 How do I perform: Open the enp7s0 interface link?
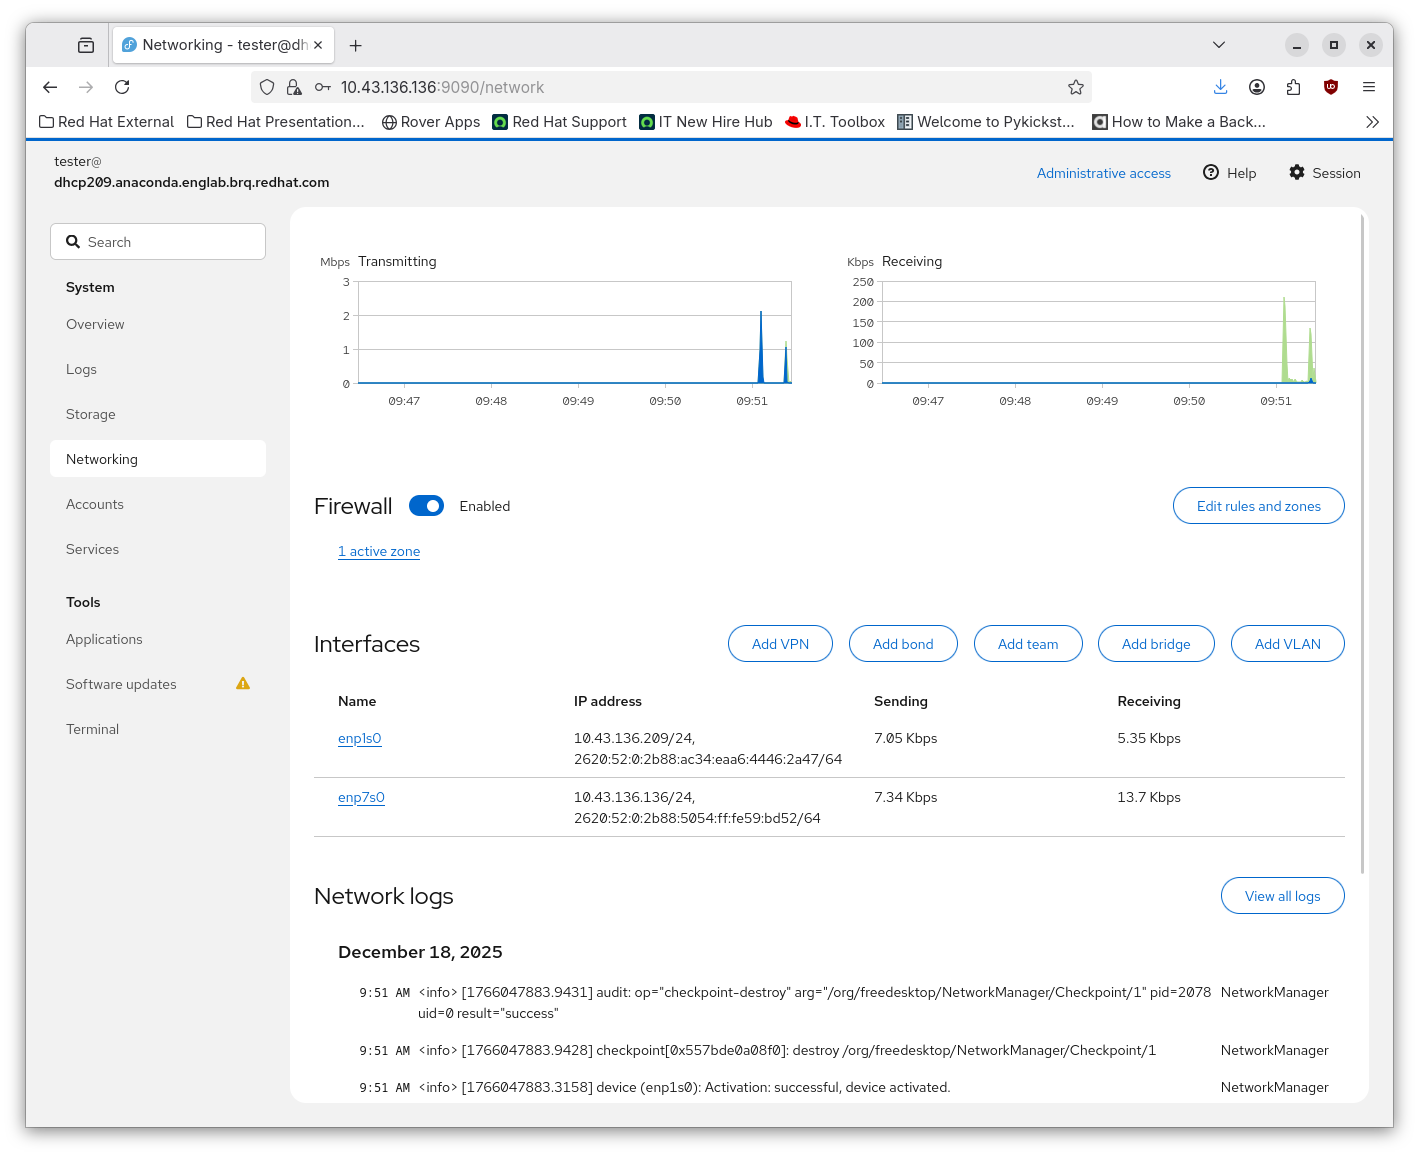coord(361,797)
